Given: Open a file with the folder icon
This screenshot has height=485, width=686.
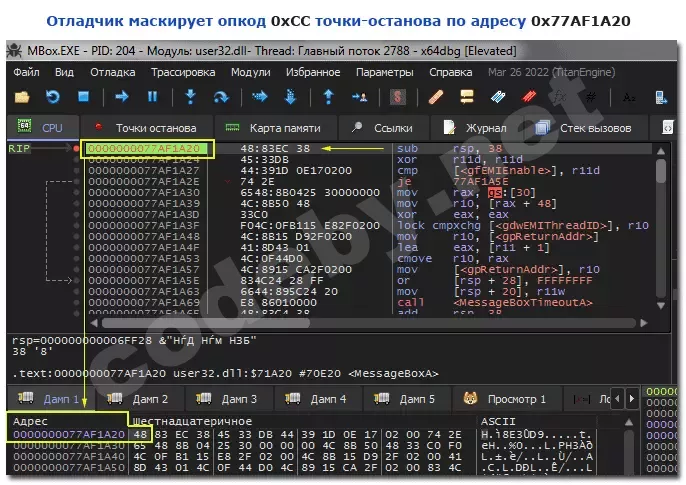Looking at the screenshot, I should click(22, 97).
